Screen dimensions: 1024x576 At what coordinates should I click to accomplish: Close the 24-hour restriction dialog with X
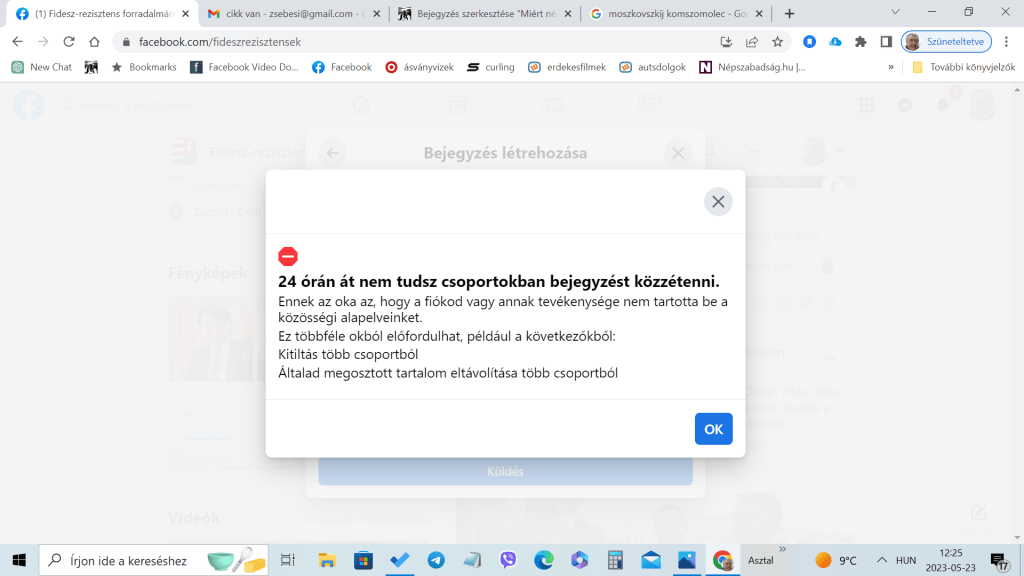717,202
